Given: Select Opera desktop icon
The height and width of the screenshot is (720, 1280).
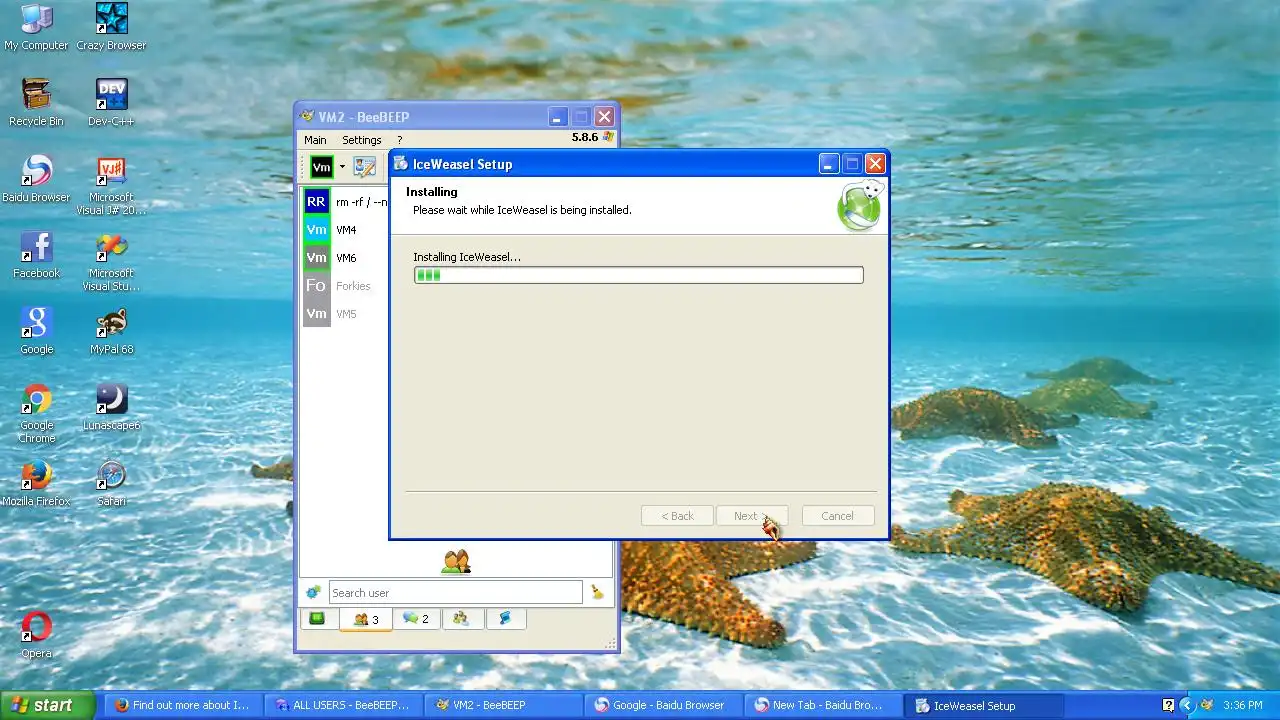Looking at the screenshot, I should [x=36, y=635].
